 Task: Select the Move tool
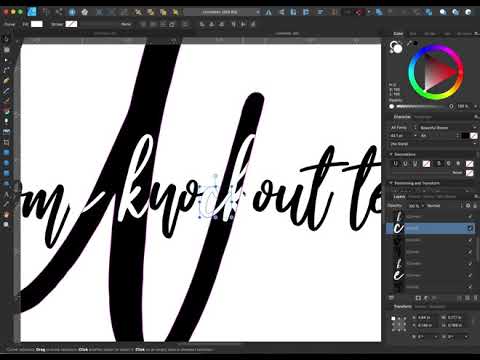[x=6, y=39]
